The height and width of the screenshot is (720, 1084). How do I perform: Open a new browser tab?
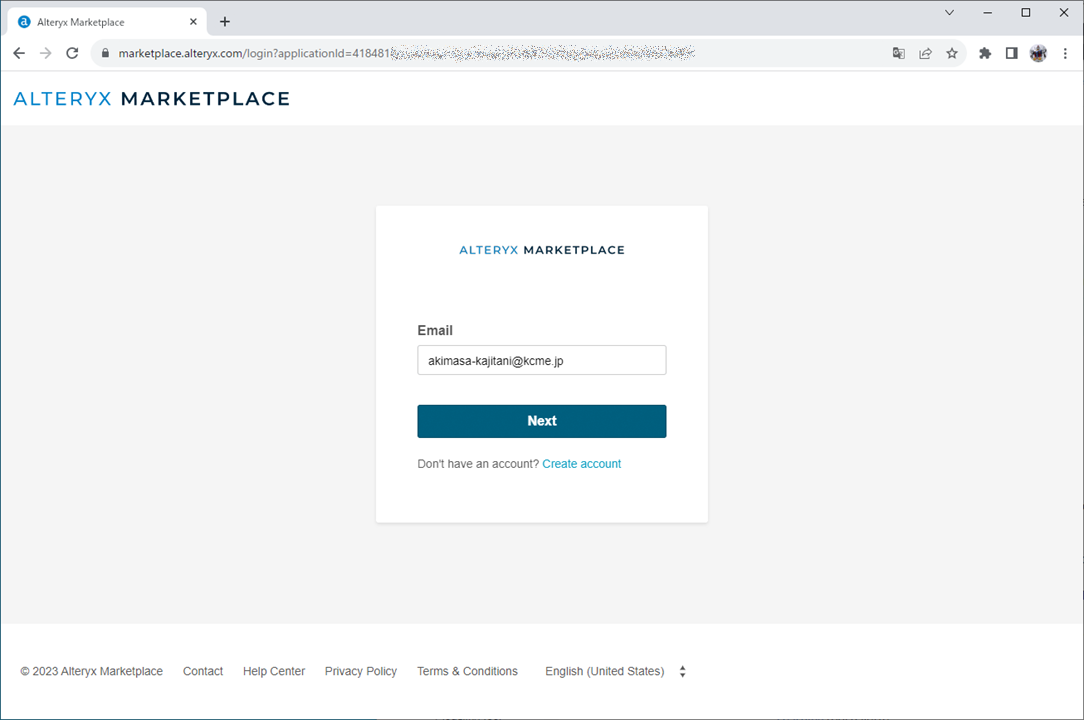[x=225, y=21]
